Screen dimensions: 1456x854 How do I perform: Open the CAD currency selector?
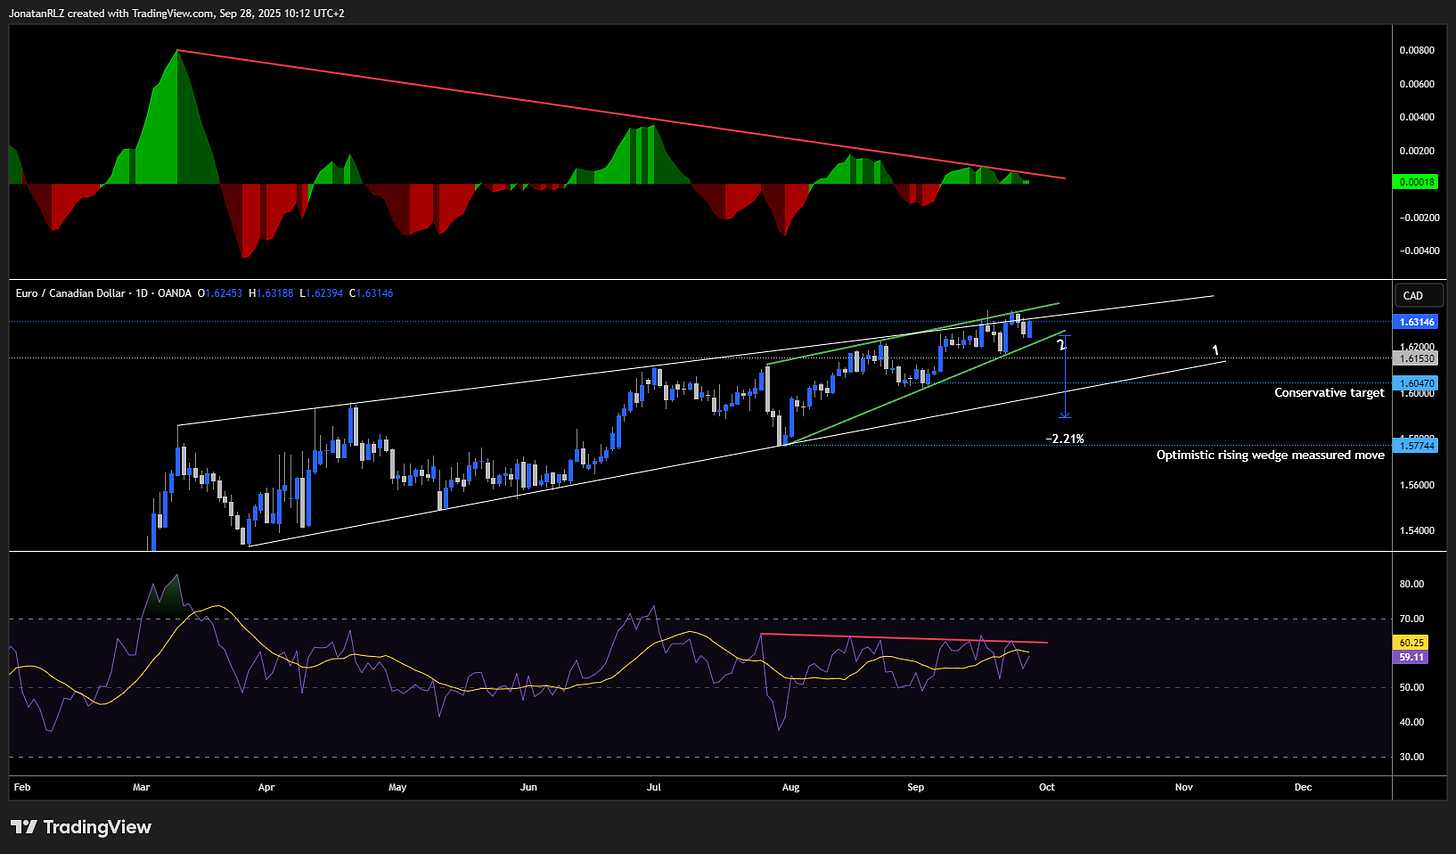(1419, 295)
